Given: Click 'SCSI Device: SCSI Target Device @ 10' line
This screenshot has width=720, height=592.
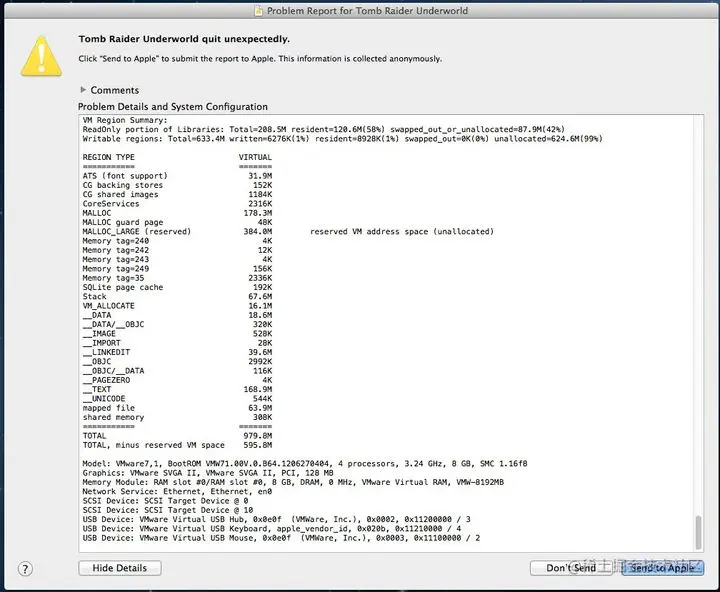Looking at the screenshot, I should pyautogui.click(x=168, y=510).
